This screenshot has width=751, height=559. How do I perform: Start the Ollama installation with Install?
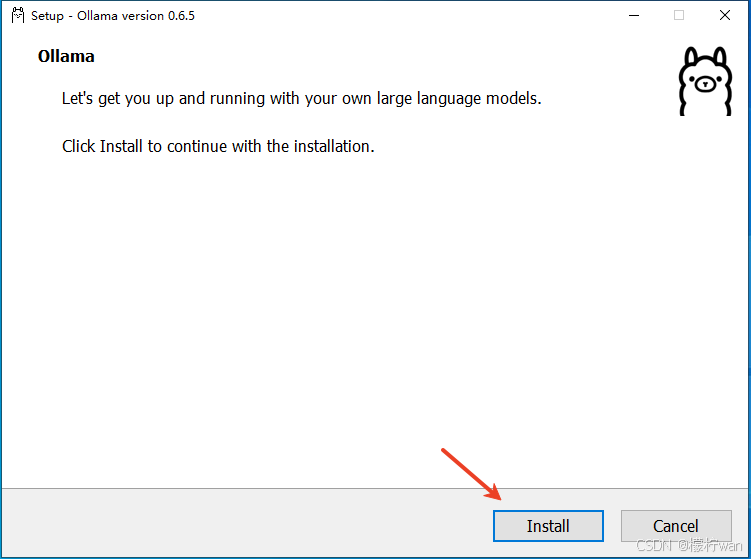(x=548, y=526)
